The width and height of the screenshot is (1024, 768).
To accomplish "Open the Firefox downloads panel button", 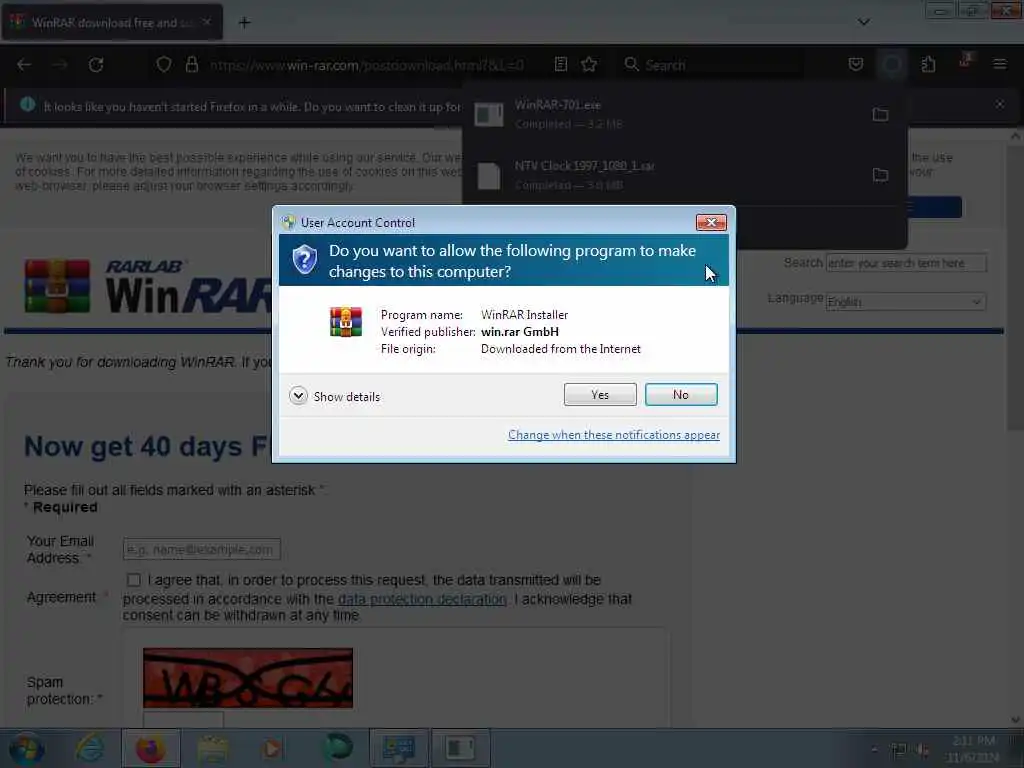I will pos(891,65).
